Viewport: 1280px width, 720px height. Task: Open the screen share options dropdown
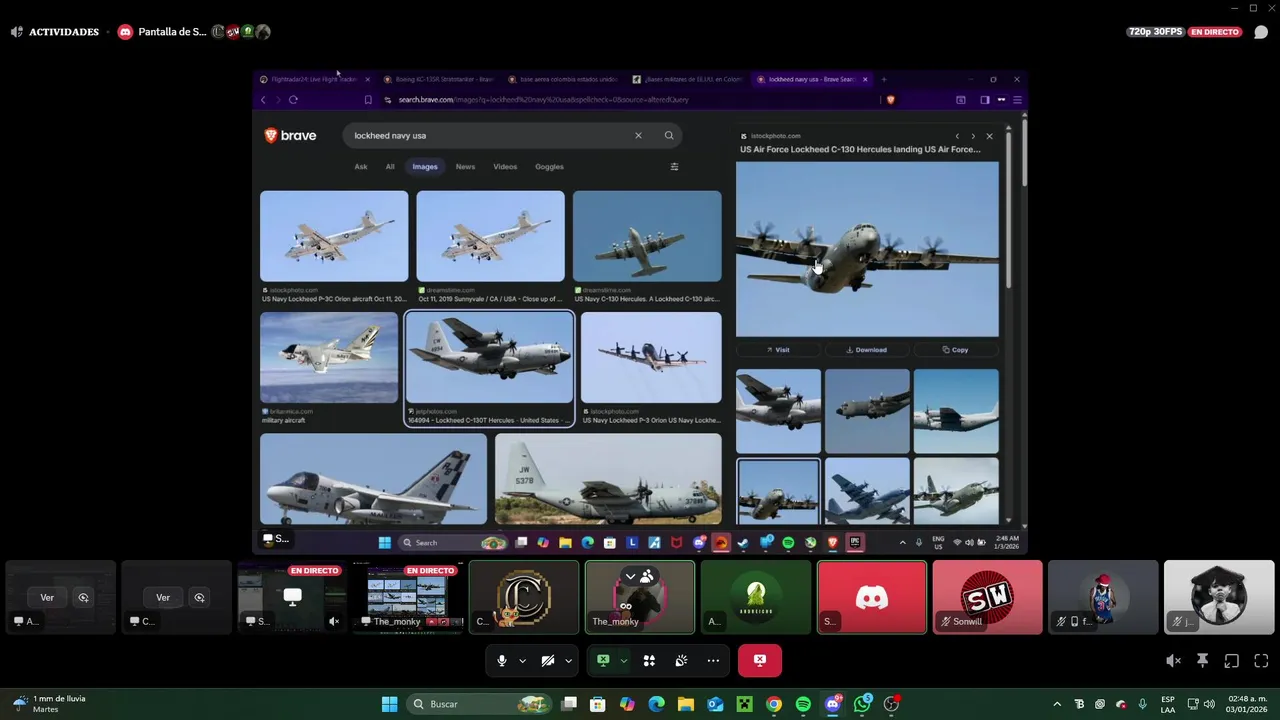(623, 661)
